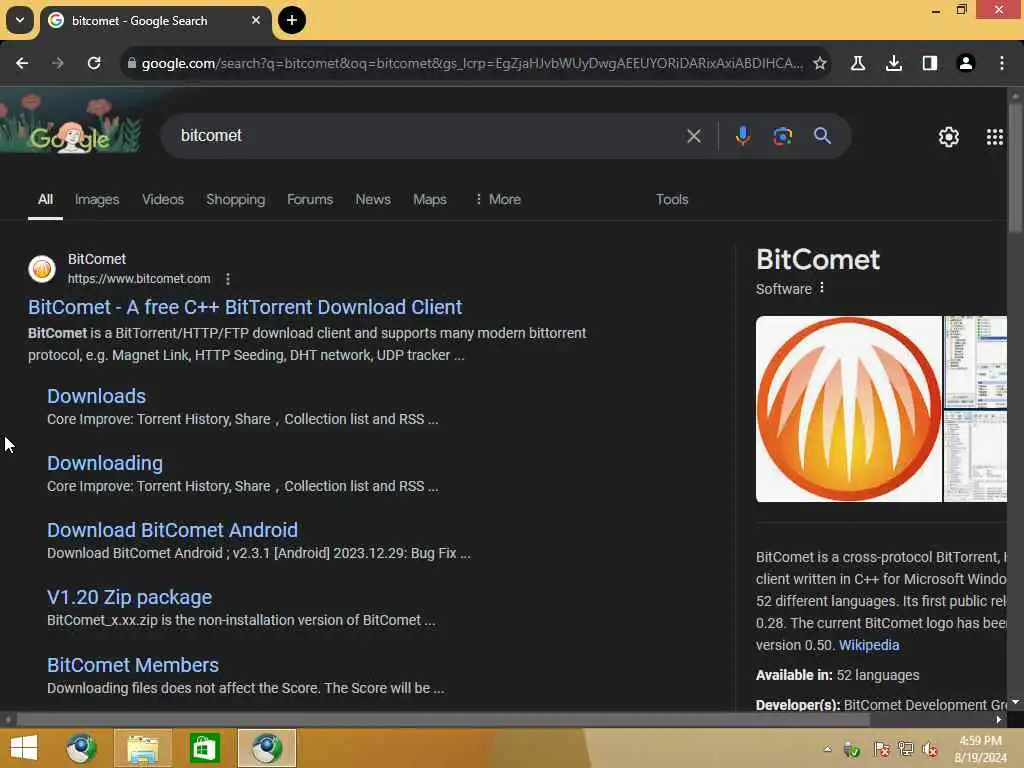1024x768 pixels.
Task: Open File Explorer from taskbar
Action: click(142, 748)
